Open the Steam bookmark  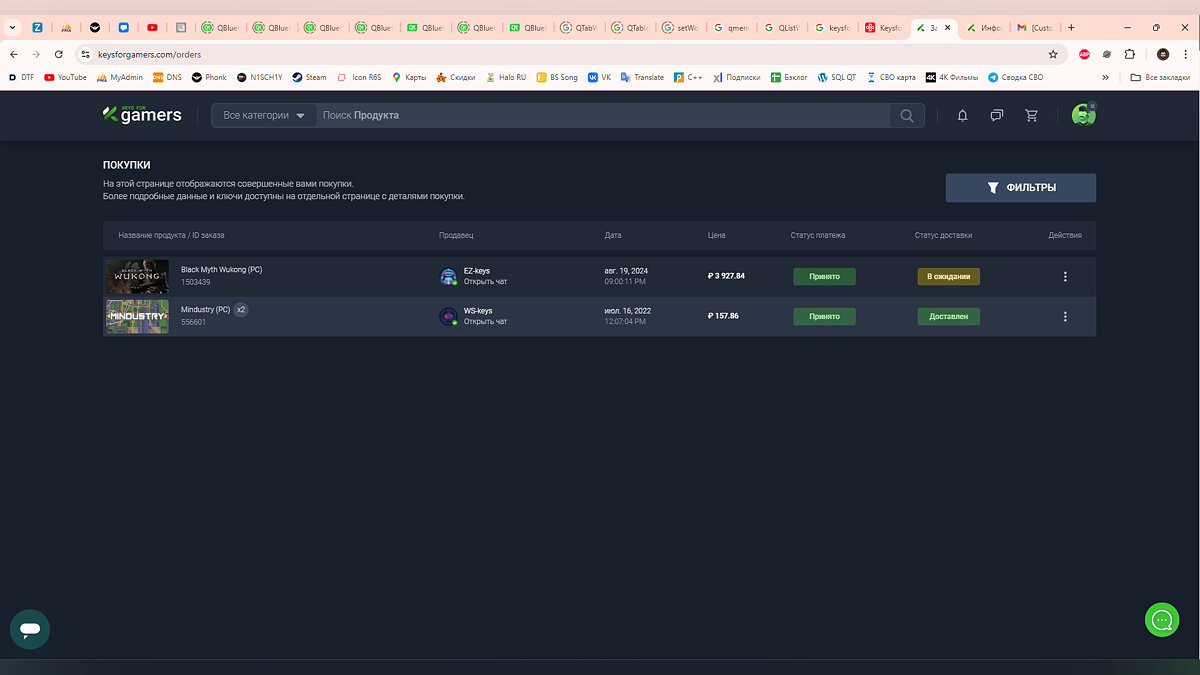click(x=309, y=77)
